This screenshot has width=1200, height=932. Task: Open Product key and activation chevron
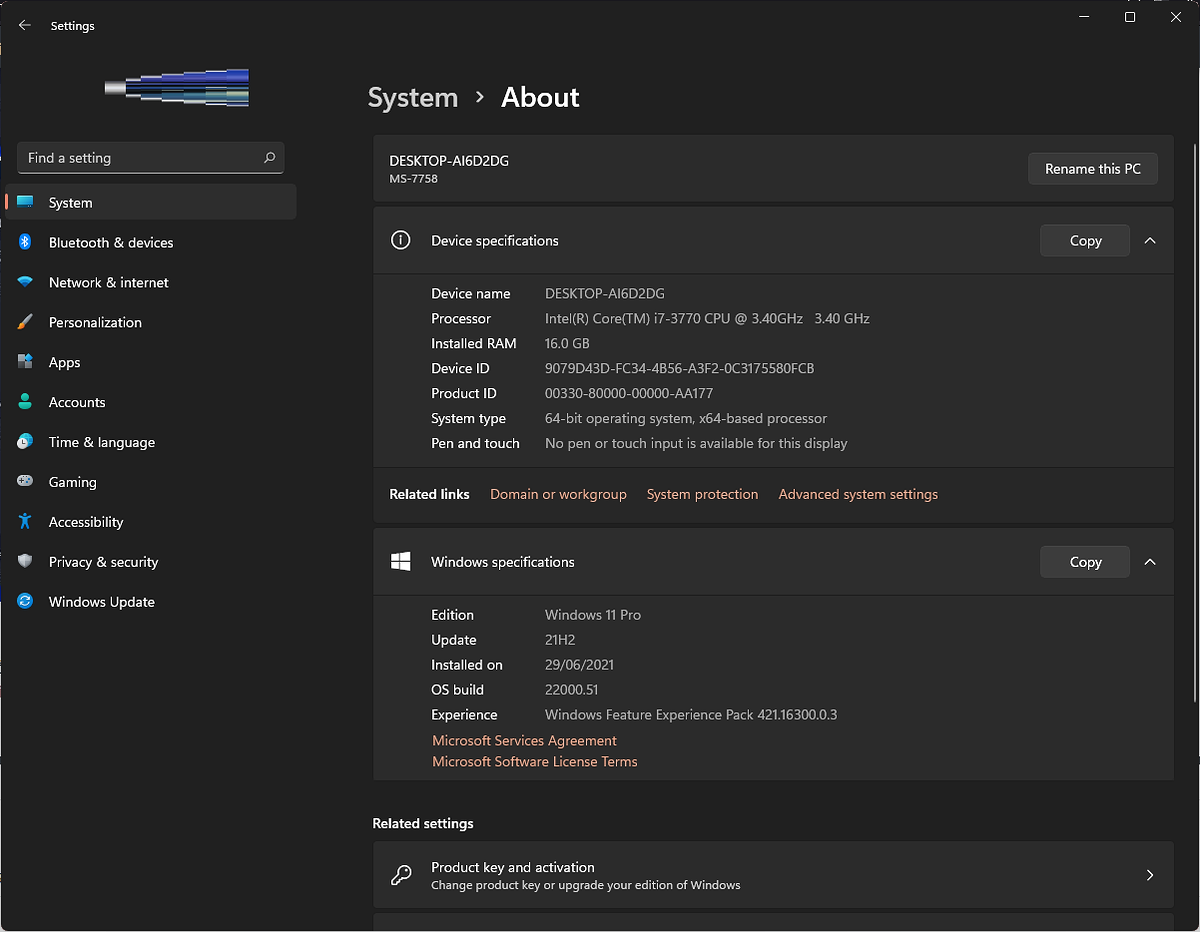1150,875
